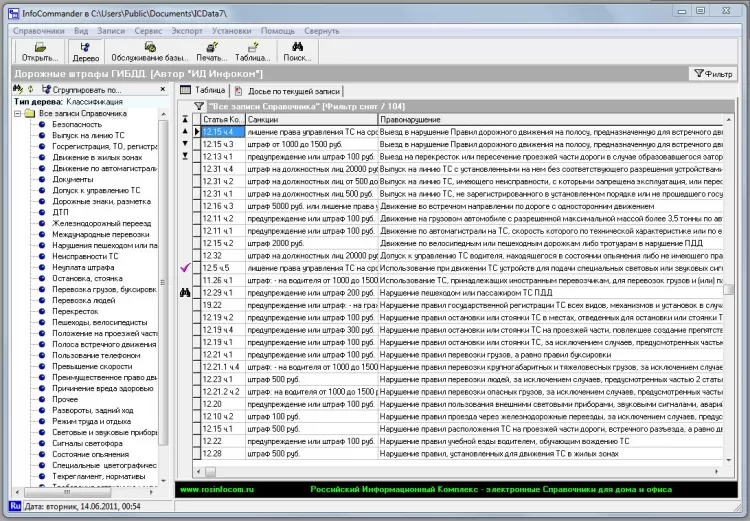Toggle the Дерево tree panel button
Viewport: 750px width, 521px height.
tap(86, 51)
